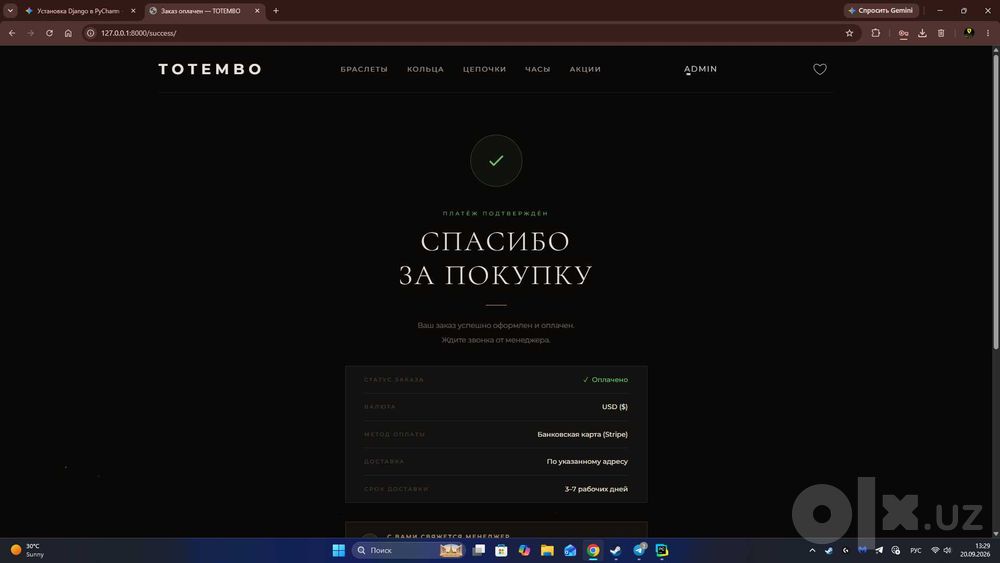Open the Chrome profile avatar
Image resolution: width=1000 pixels, height=563 pixels.
click(x=969, y=33)
